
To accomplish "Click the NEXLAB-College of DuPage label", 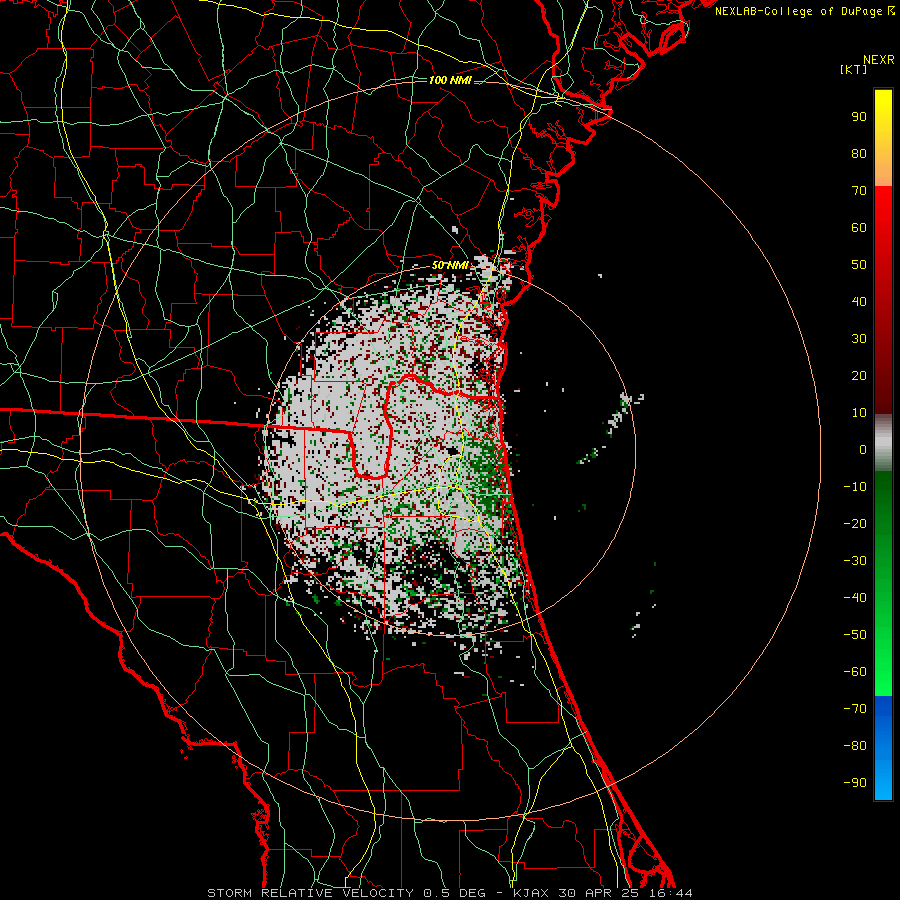I will pyautogui.click(x=804, y=11).
